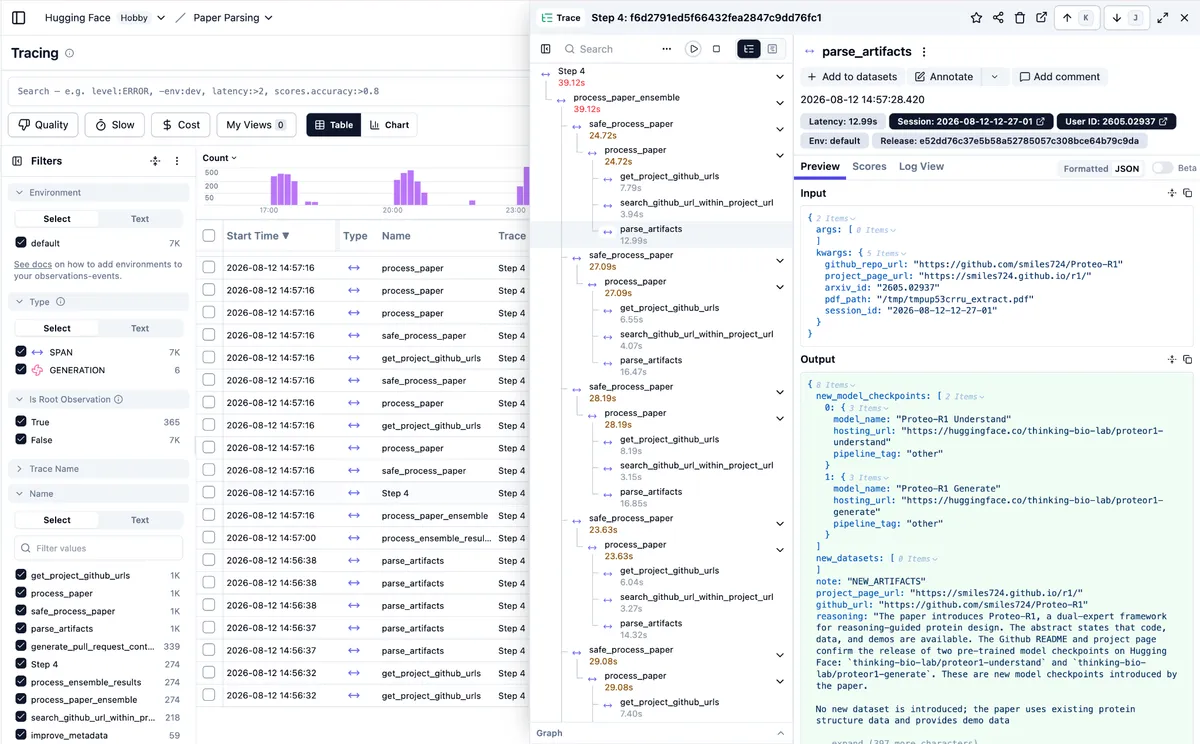Share the trace via share icon
The width and height of the screenshot is (1200, 744).
(x=998, y=18)
